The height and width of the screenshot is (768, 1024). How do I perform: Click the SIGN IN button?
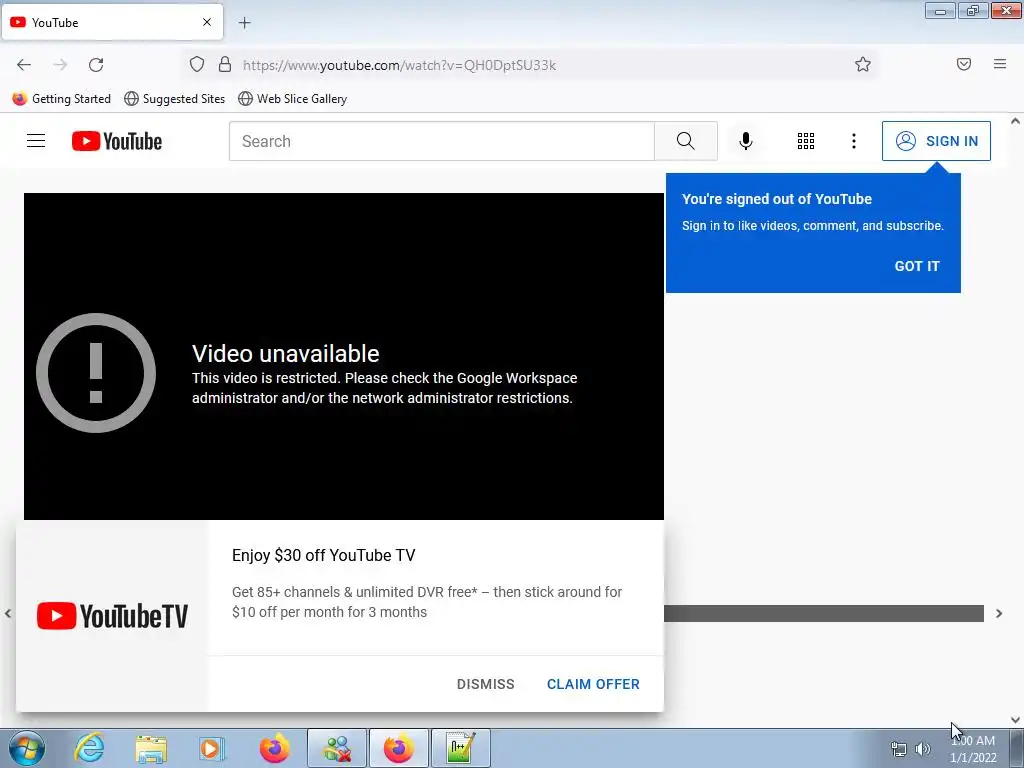tap(936, 141)
